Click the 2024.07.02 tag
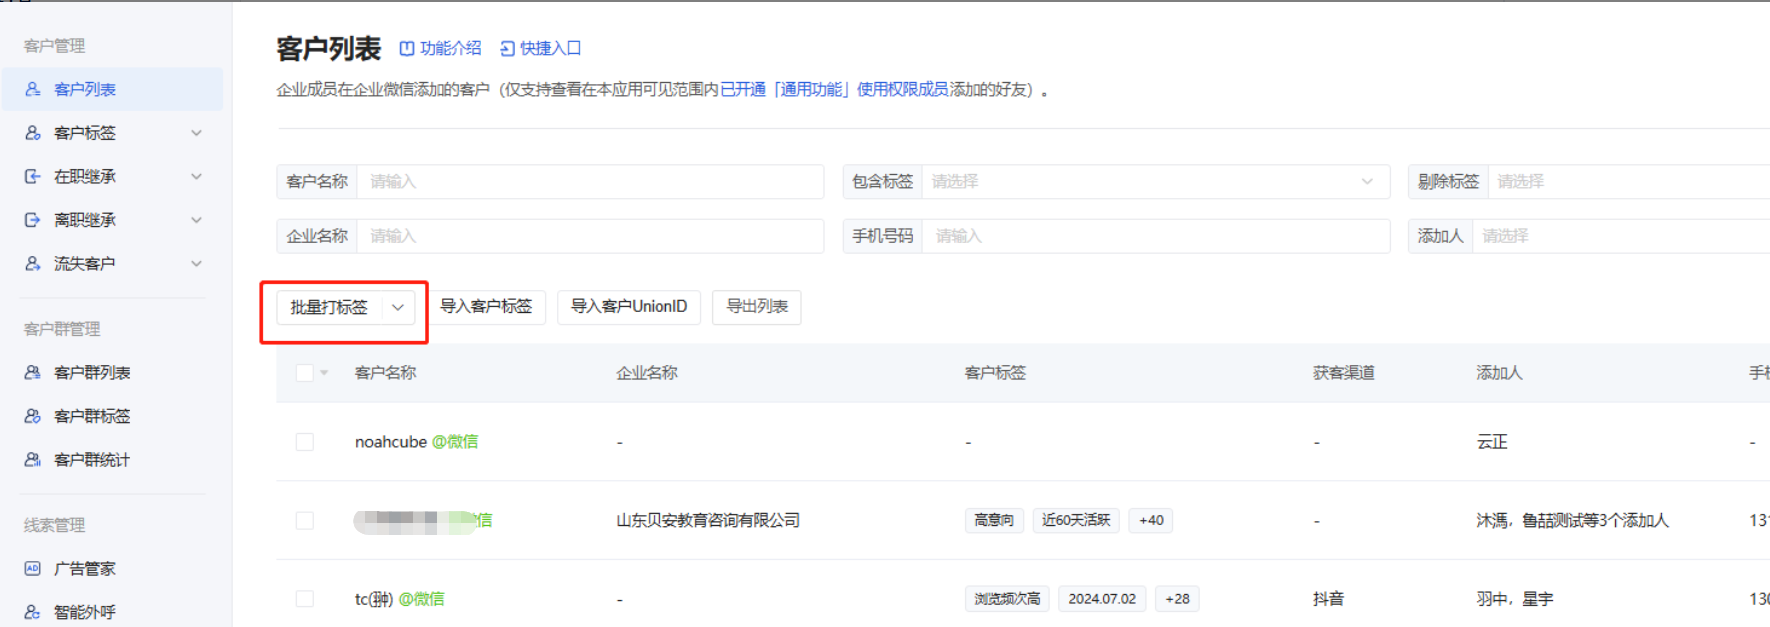Viewport: 1770px width, 627px height. [1102, 599]
